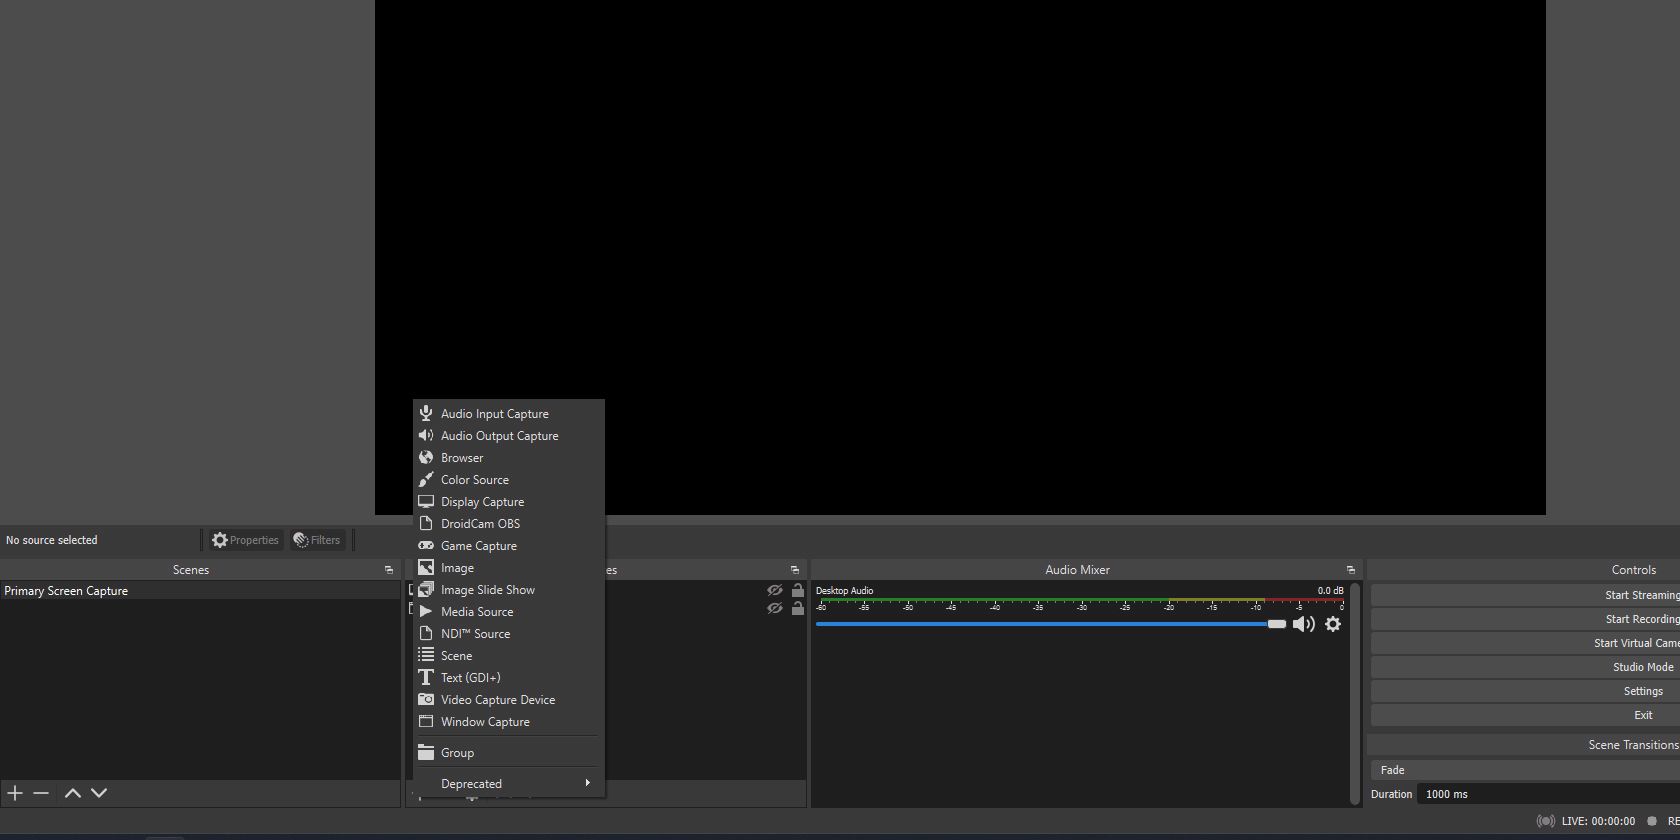Focus the Duration 1000 ms field
The height and width of the screenshot is (840, 1680).
(1549, 794)
